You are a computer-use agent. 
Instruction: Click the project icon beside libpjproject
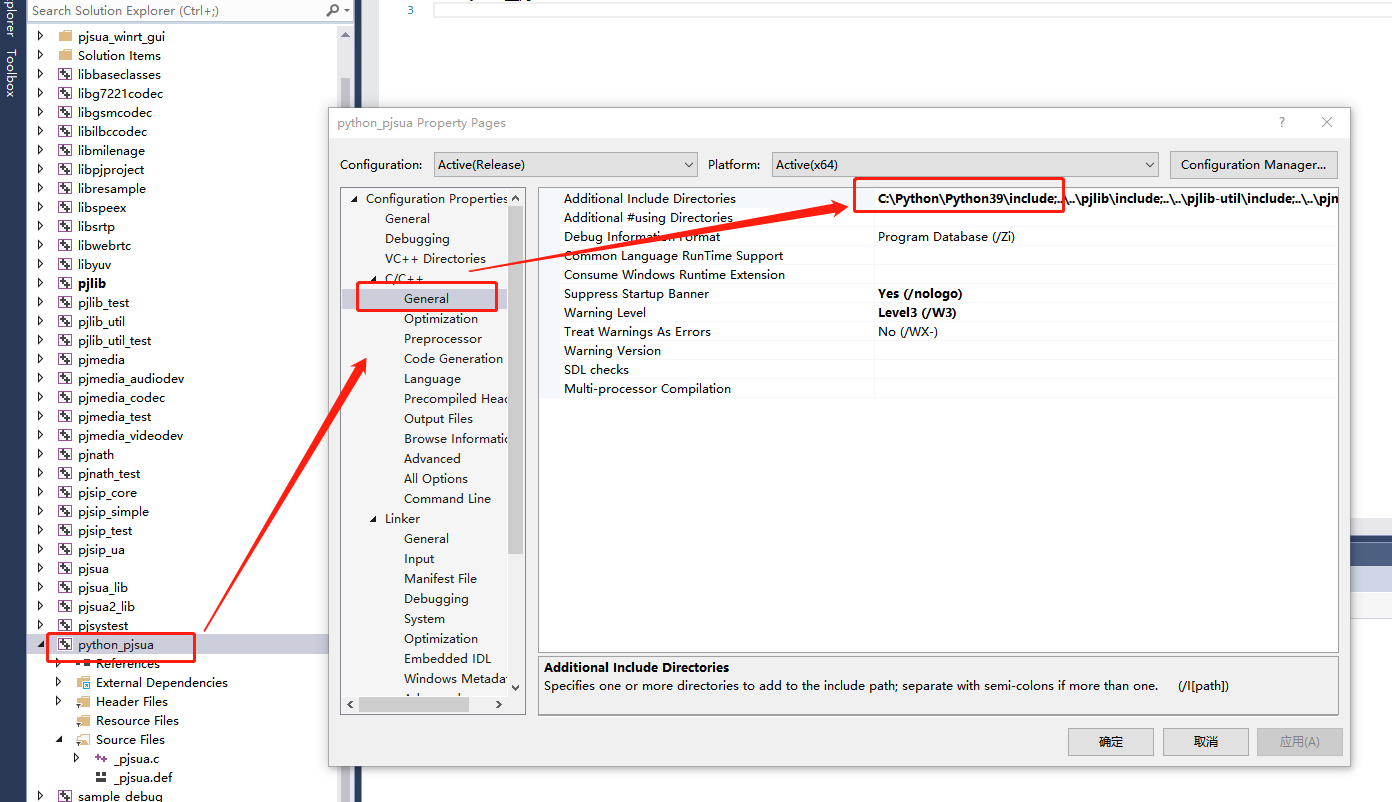(65, 169)
